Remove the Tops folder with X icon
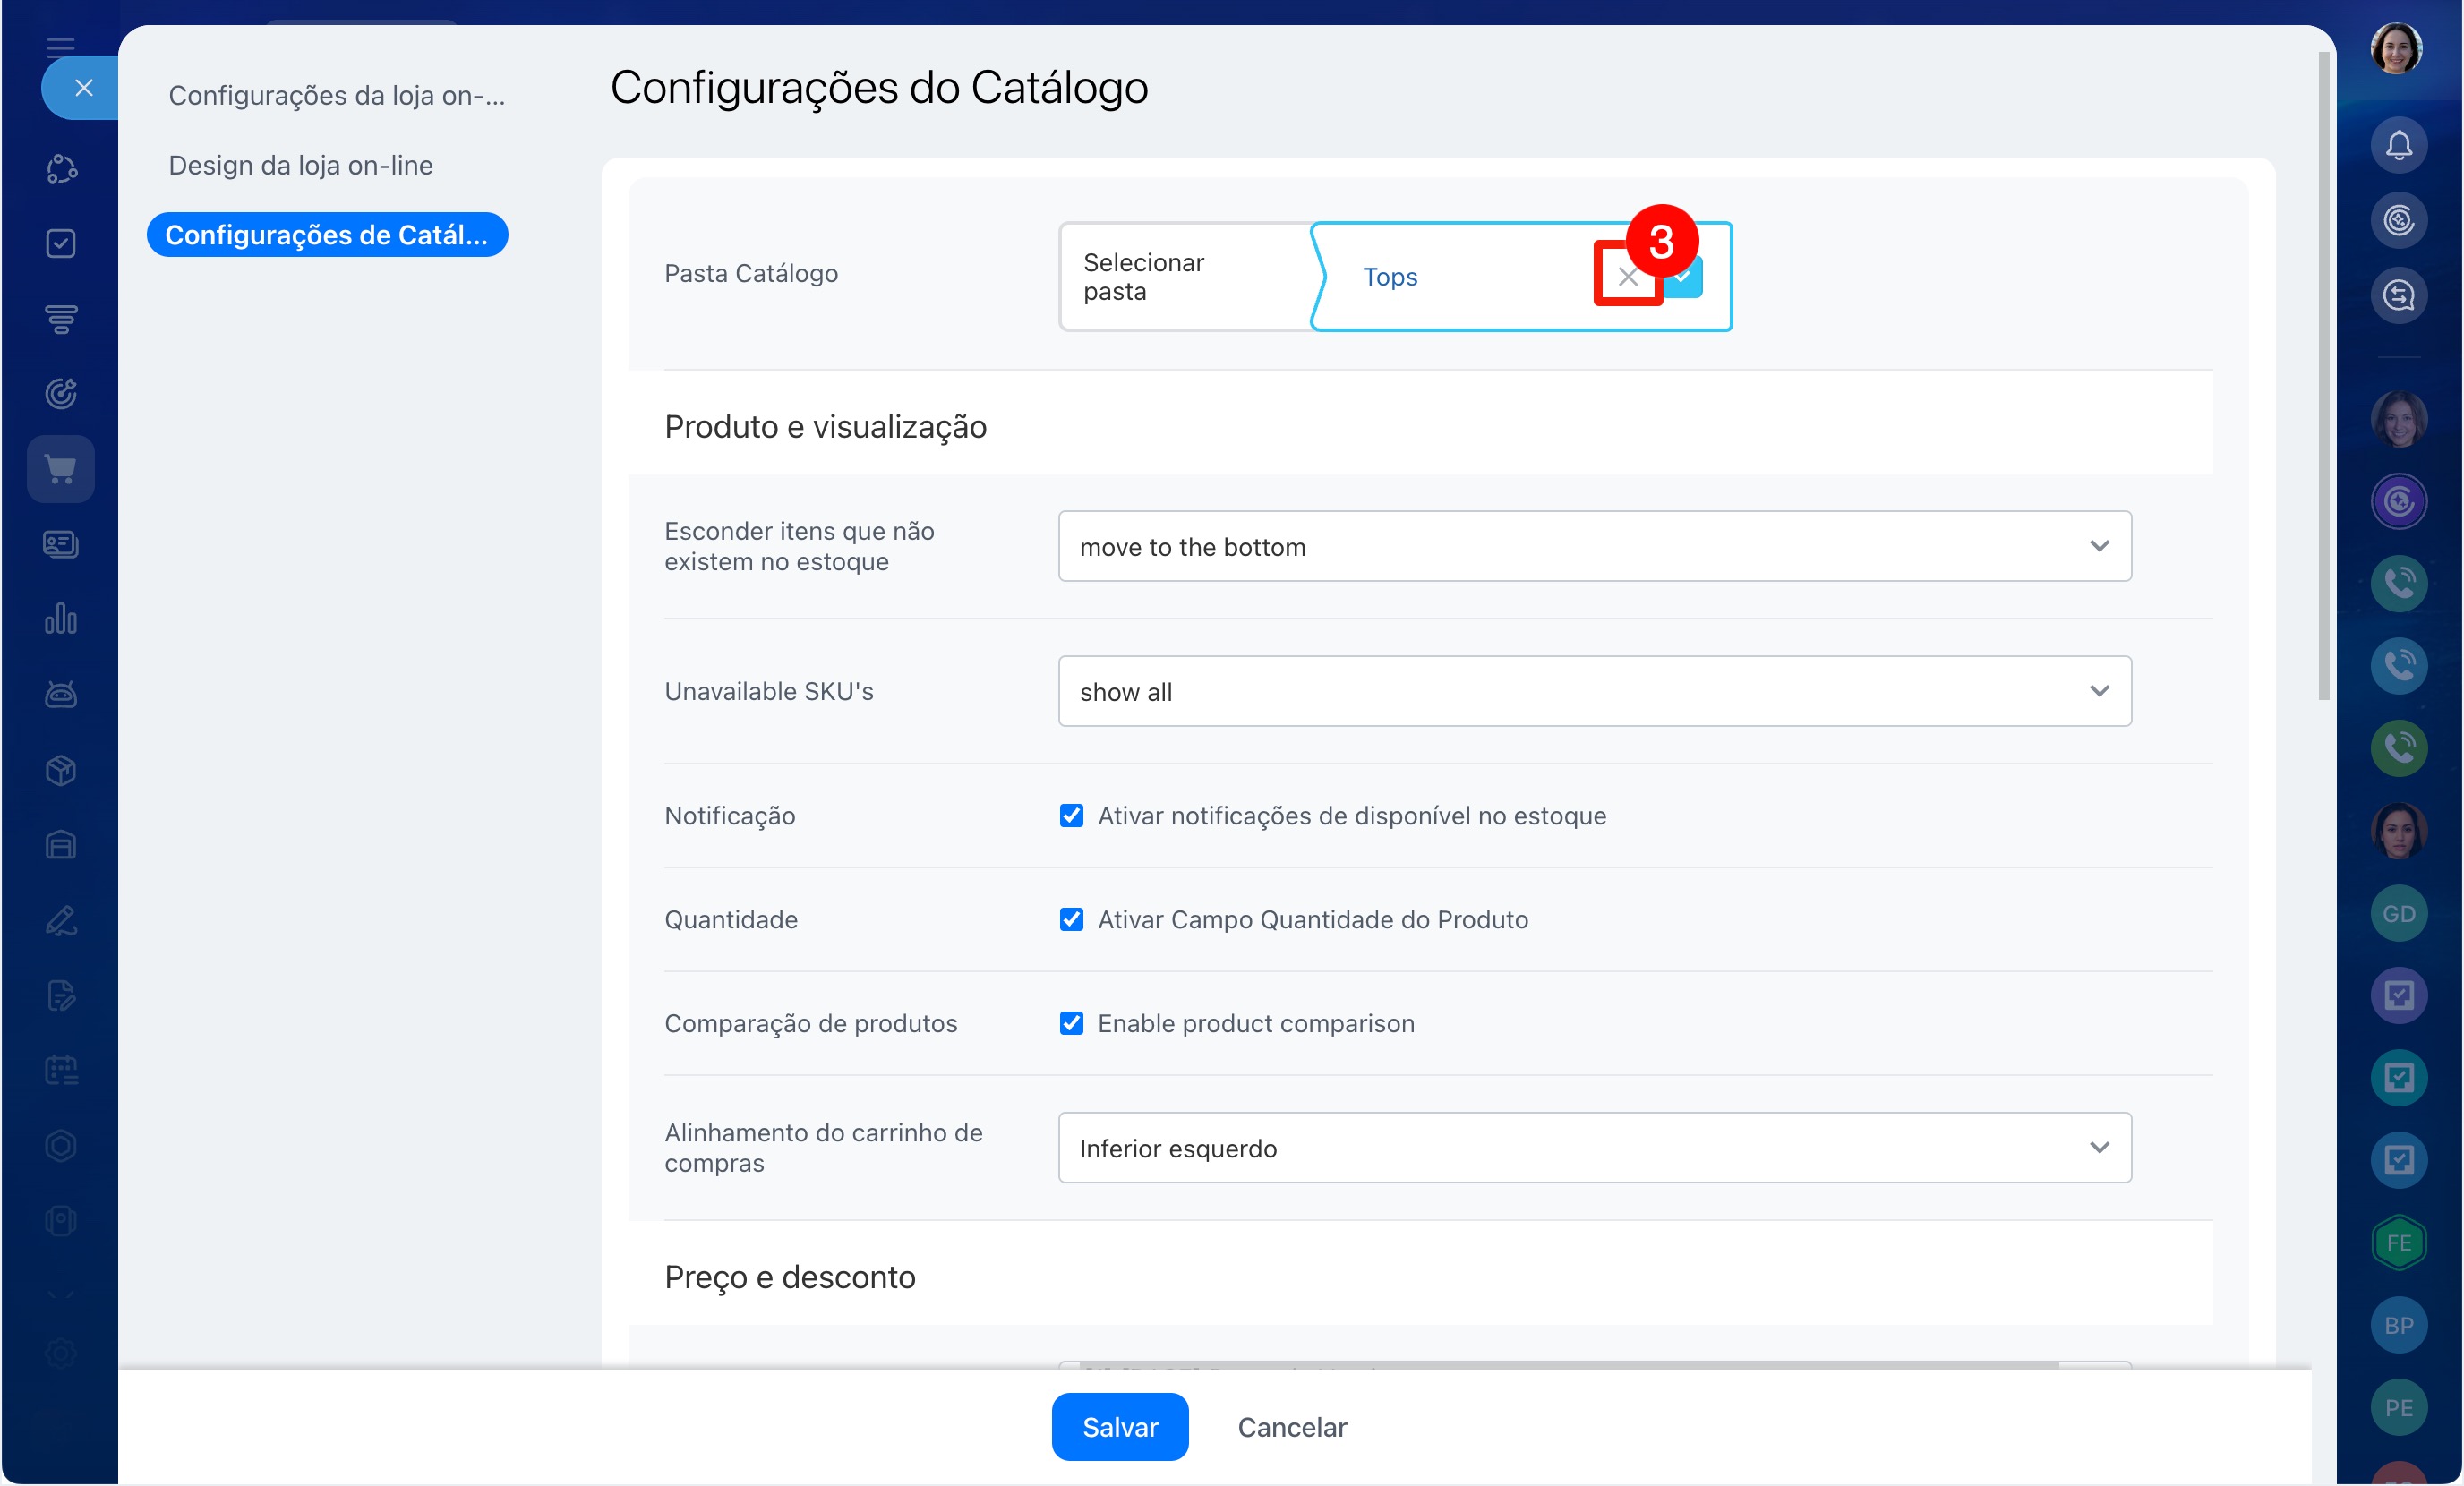This screenshot has height=1486, width=2464. pyautogui.click(x=1627, y=277)
